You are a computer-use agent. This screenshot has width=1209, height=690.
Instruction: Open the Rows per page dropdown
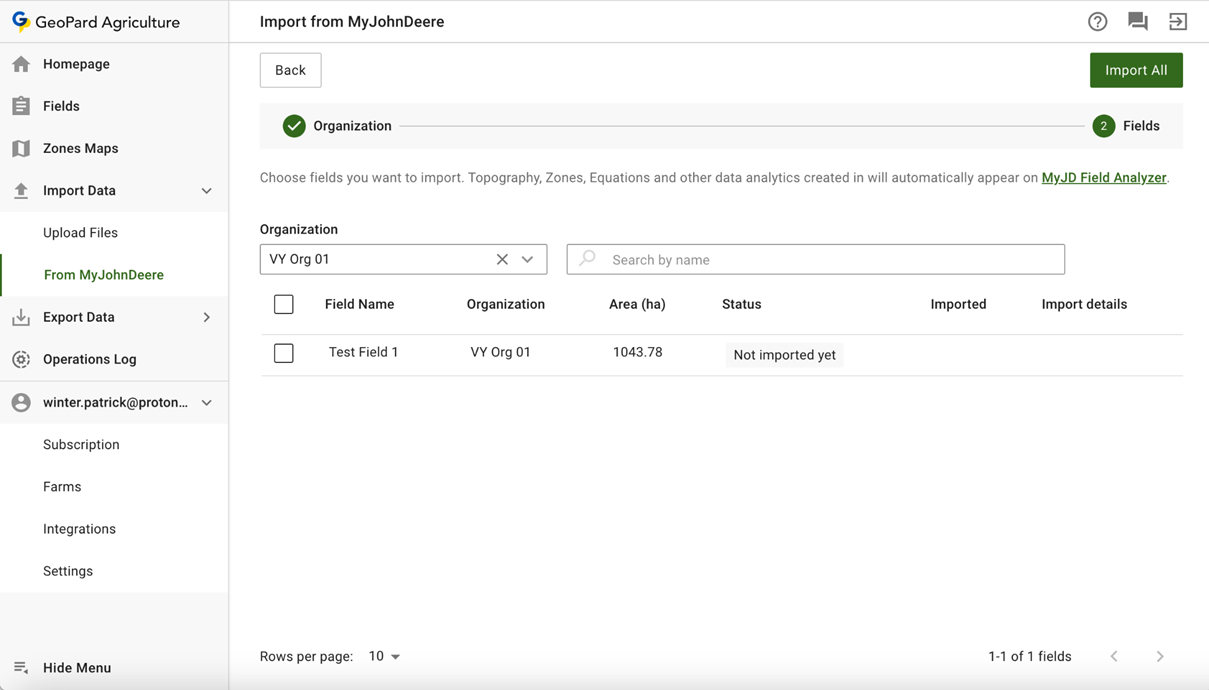point(384,656)
